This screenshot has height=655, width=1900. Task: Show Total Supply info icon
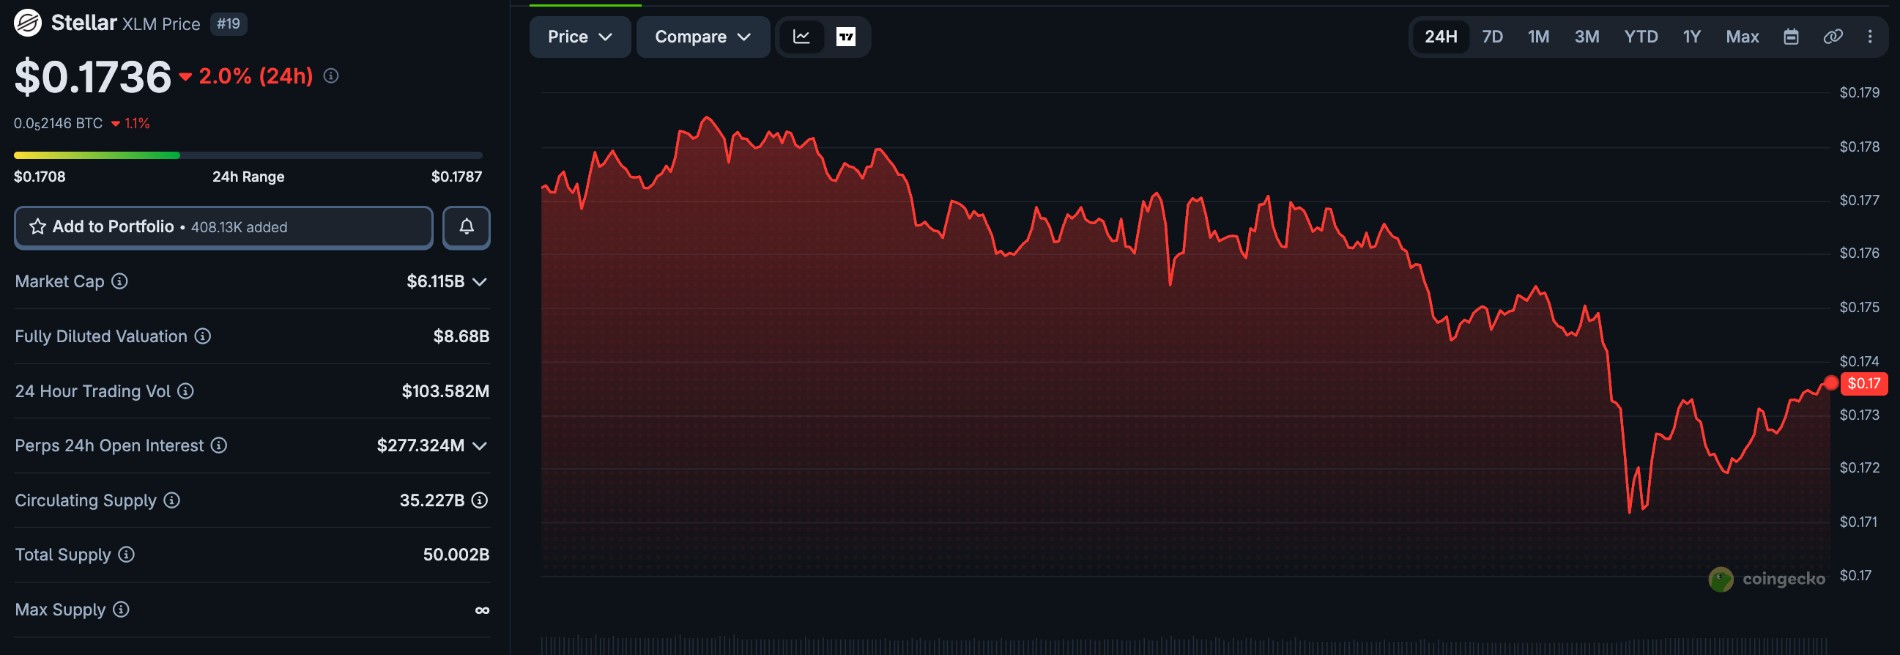(127, 554)
